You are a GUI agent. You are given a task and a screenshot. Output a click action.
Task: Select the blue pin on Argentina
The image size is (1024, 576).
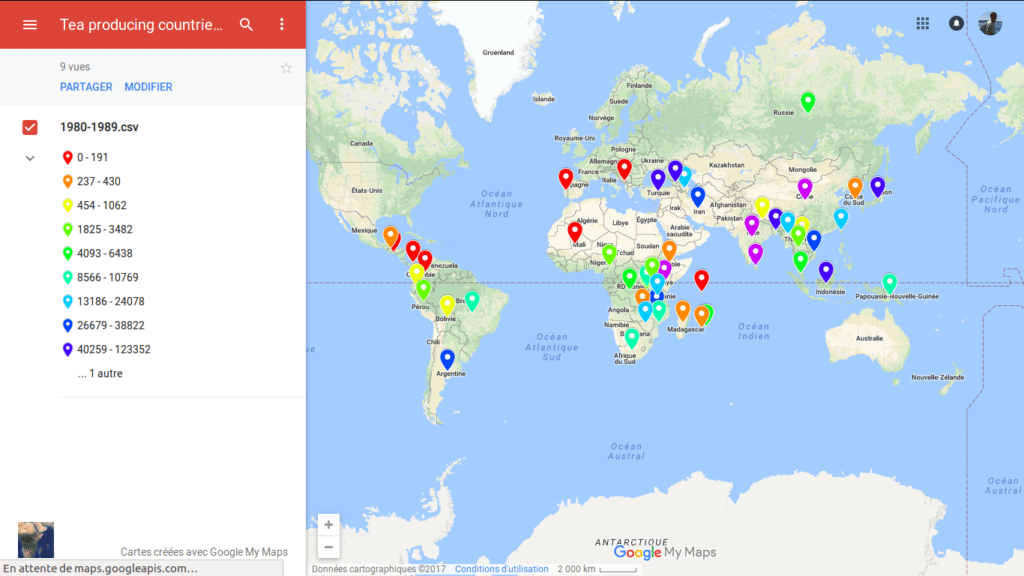[447, 359]
